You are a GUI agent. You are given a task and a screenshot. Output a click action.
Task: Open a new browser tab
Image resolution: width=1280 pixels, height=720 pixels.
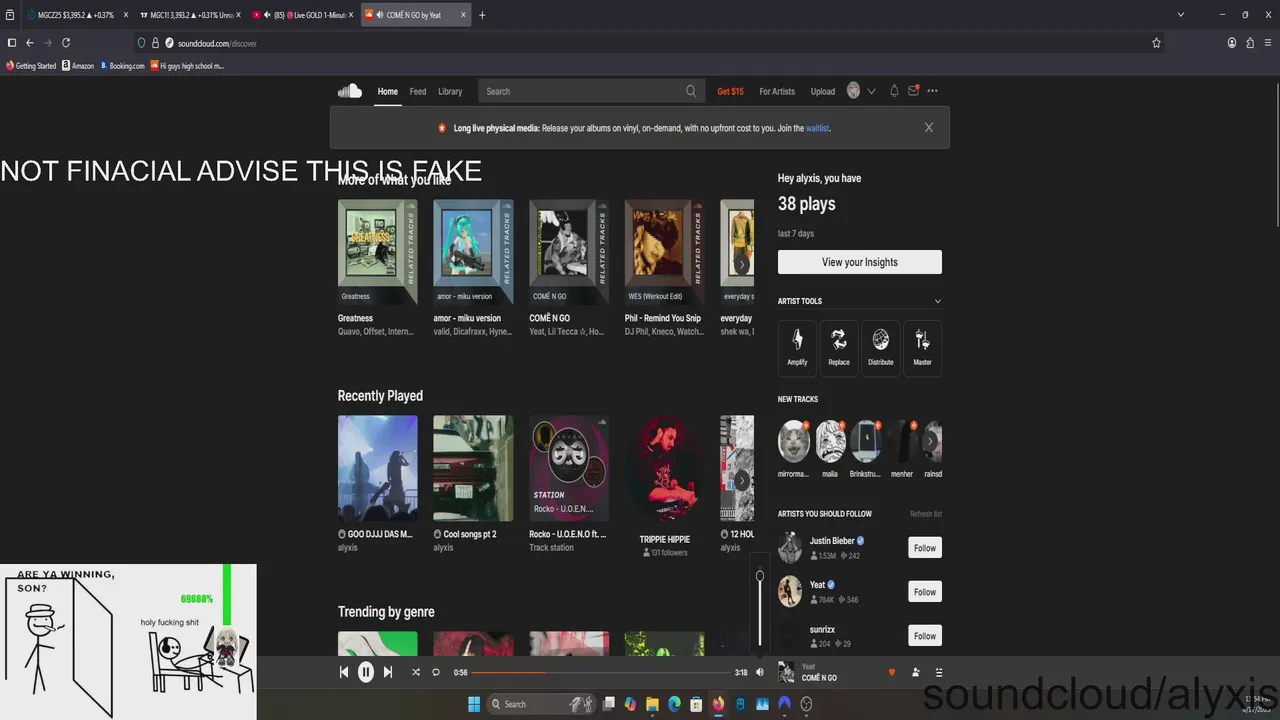(x=482, y=15)
